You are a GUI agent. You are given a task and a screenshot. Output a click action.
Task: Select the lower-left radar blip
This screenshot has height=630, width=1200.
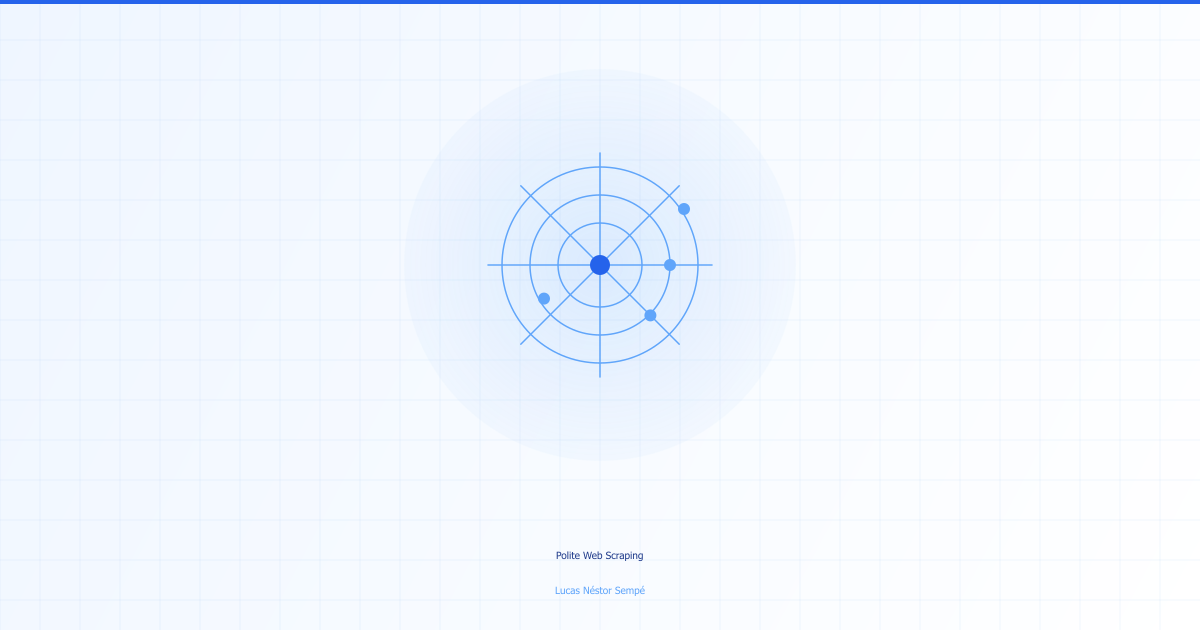(x=544, y=298)
